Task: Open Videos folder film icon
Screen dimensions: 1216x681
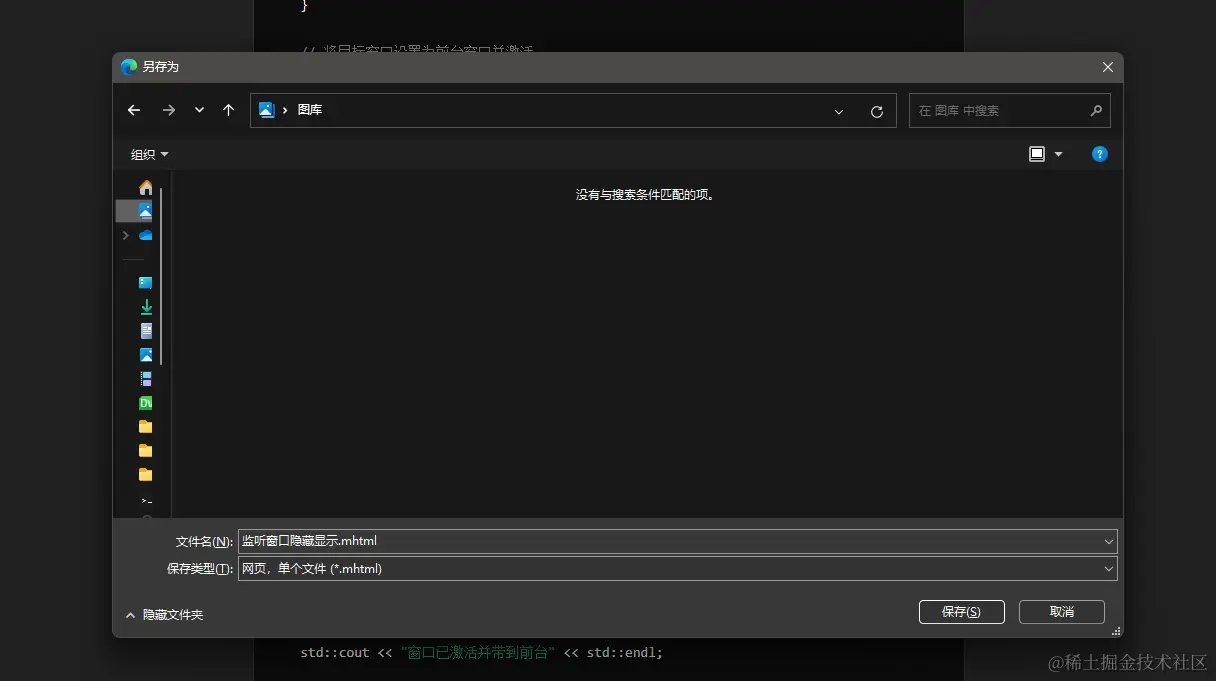Action: click(x=146, y=379)
